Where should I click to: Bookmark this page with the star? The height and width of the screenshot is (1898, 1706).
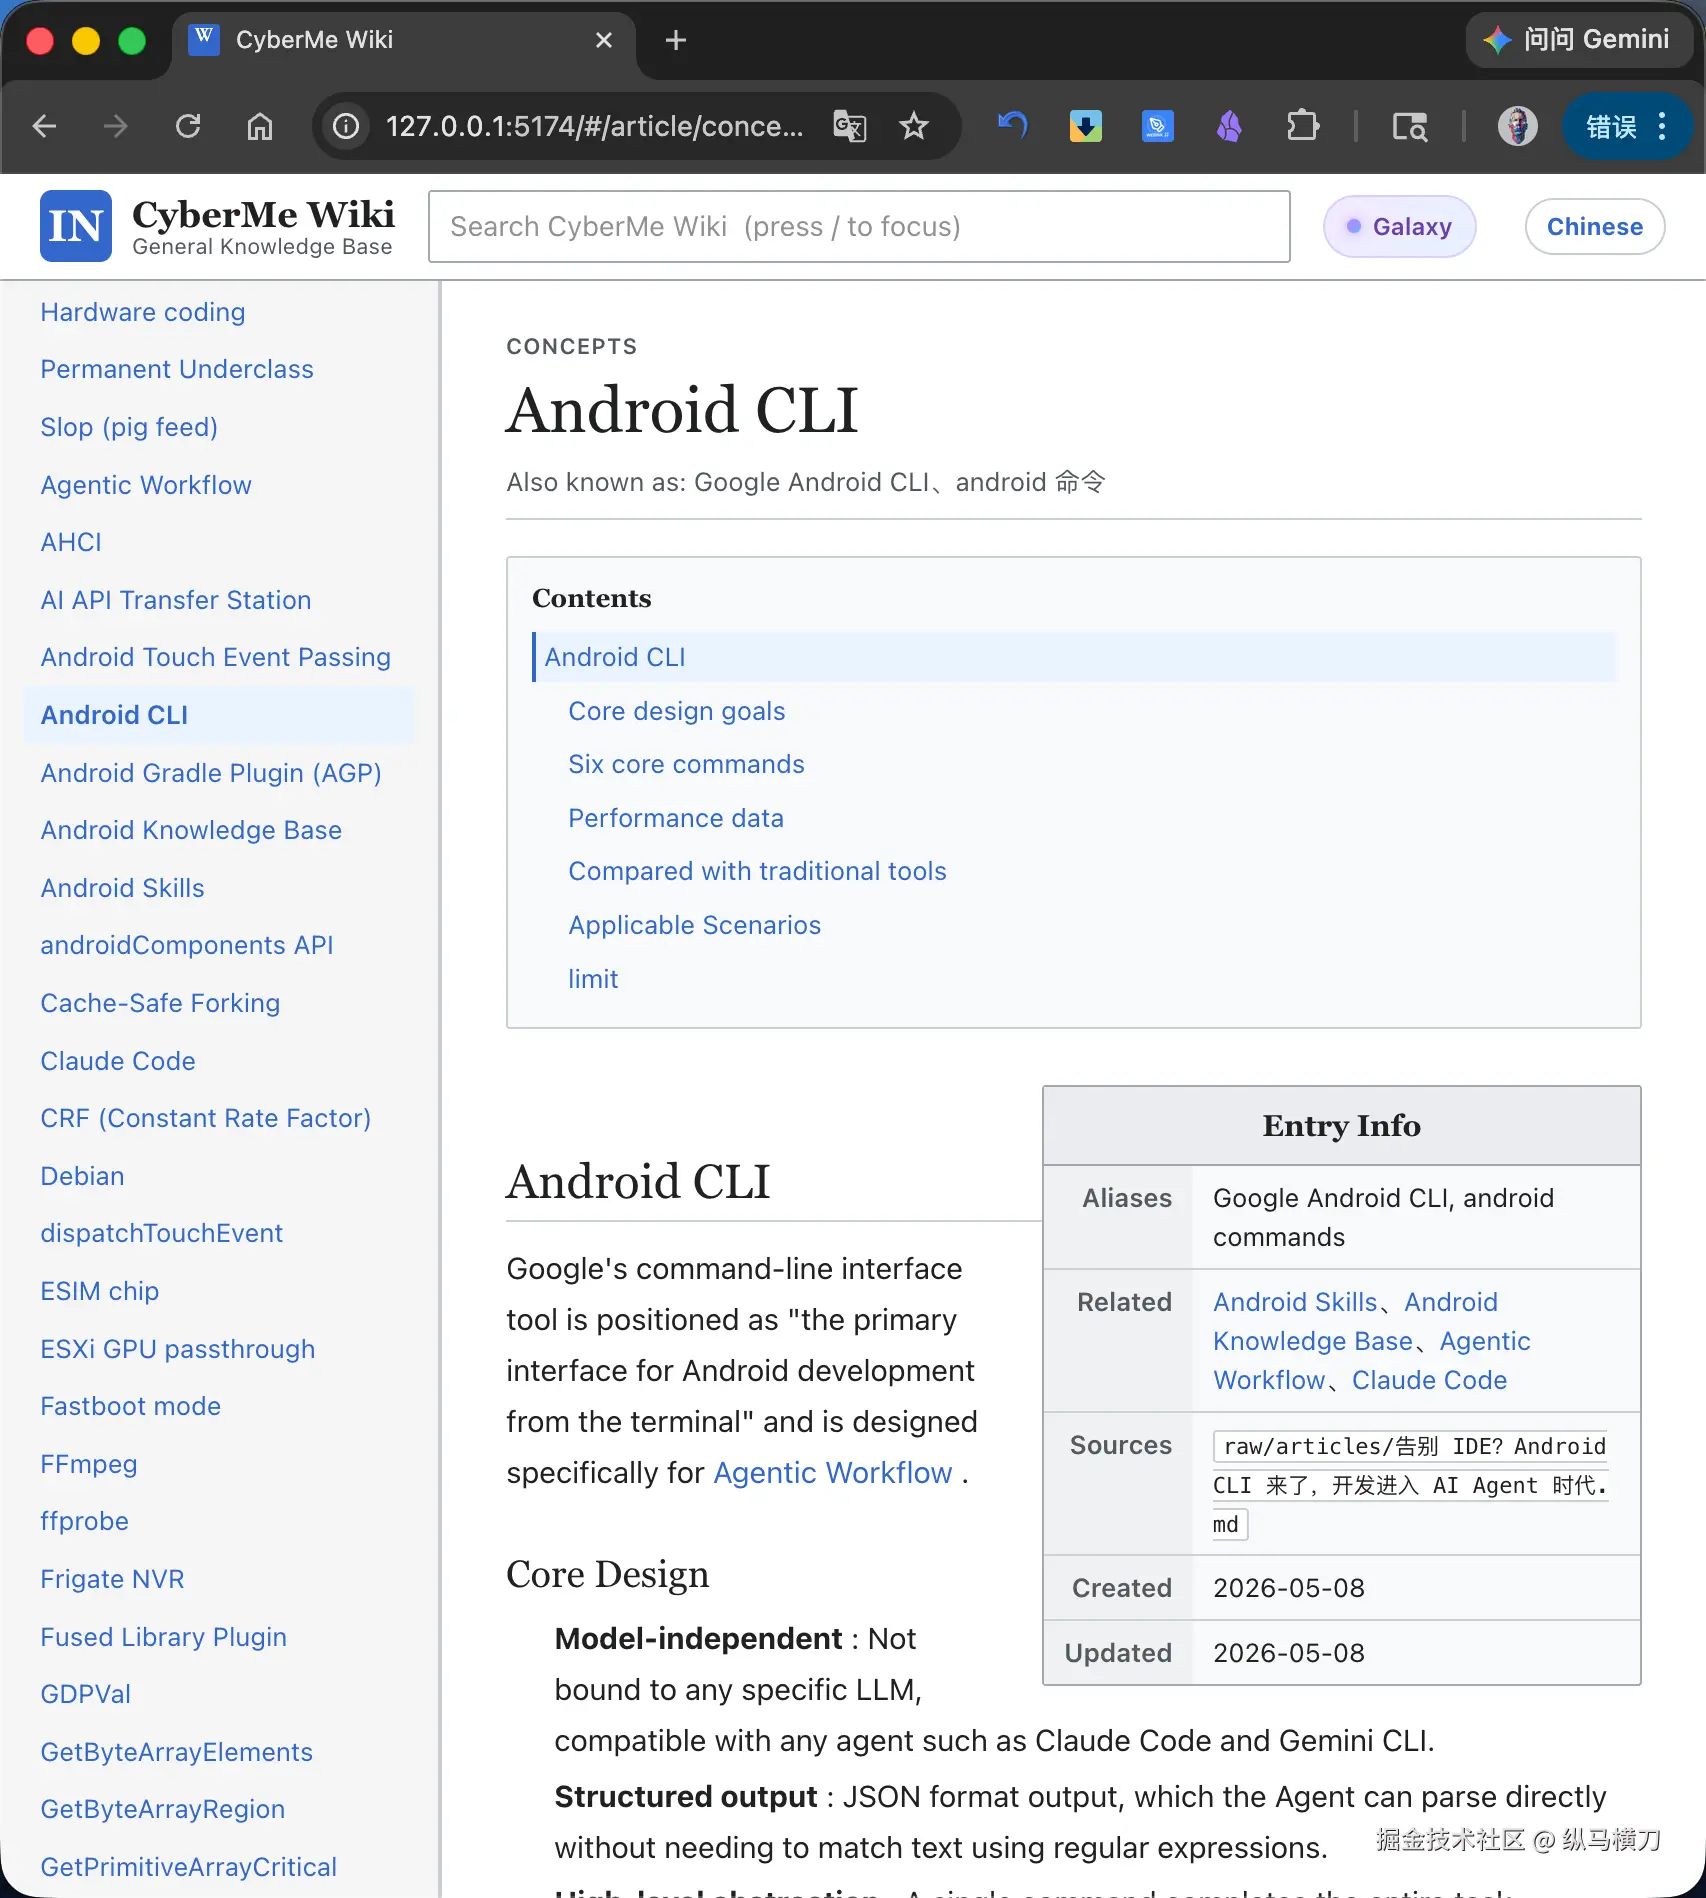(914, 126)
